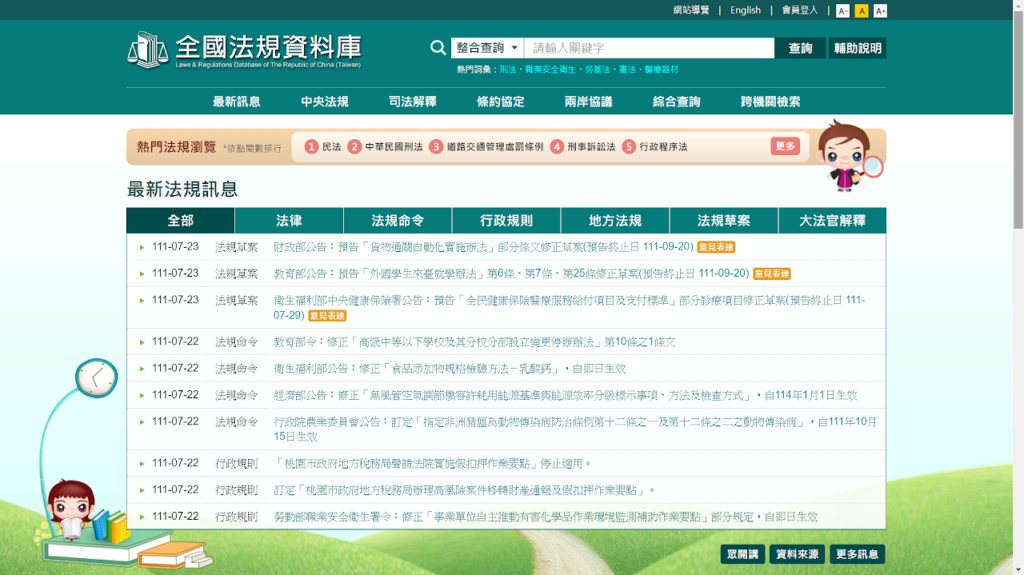This screenshot has width=1024, height=575.
Task: Click the keyword search input field
Action: 649,48
